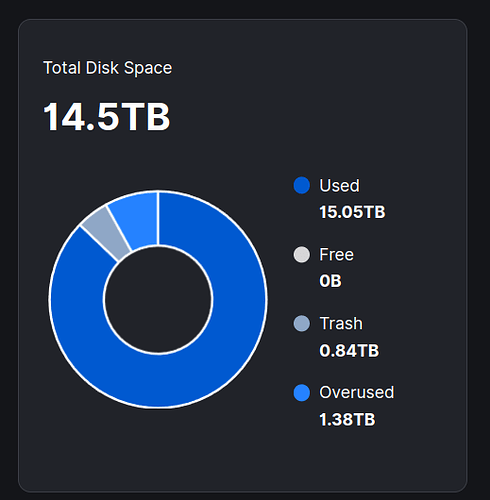Click the empty center of the donut chart
The height and width of the screenshot is (500, 490).
[158, 300]
